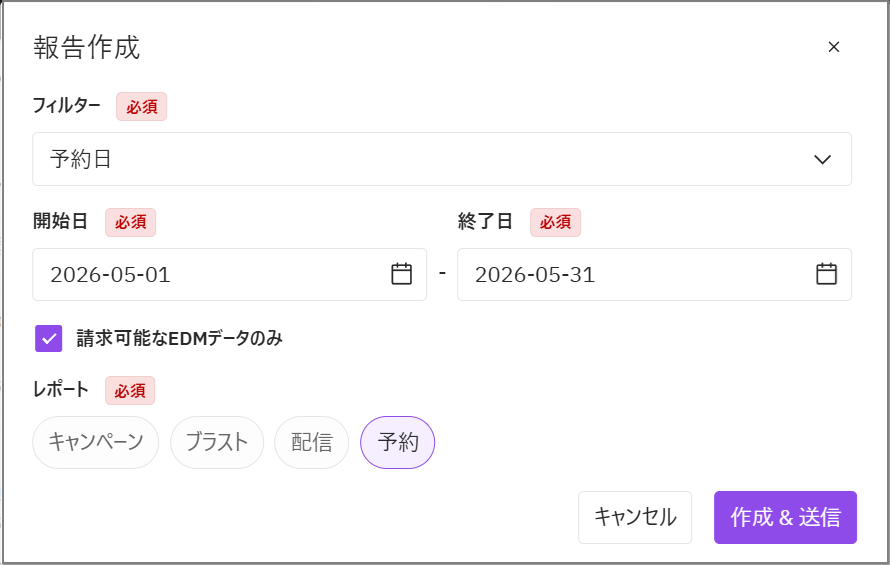Select the ブラスト report chip
The width and height of the screenshot is (890, 565).
tap(217, 442)
